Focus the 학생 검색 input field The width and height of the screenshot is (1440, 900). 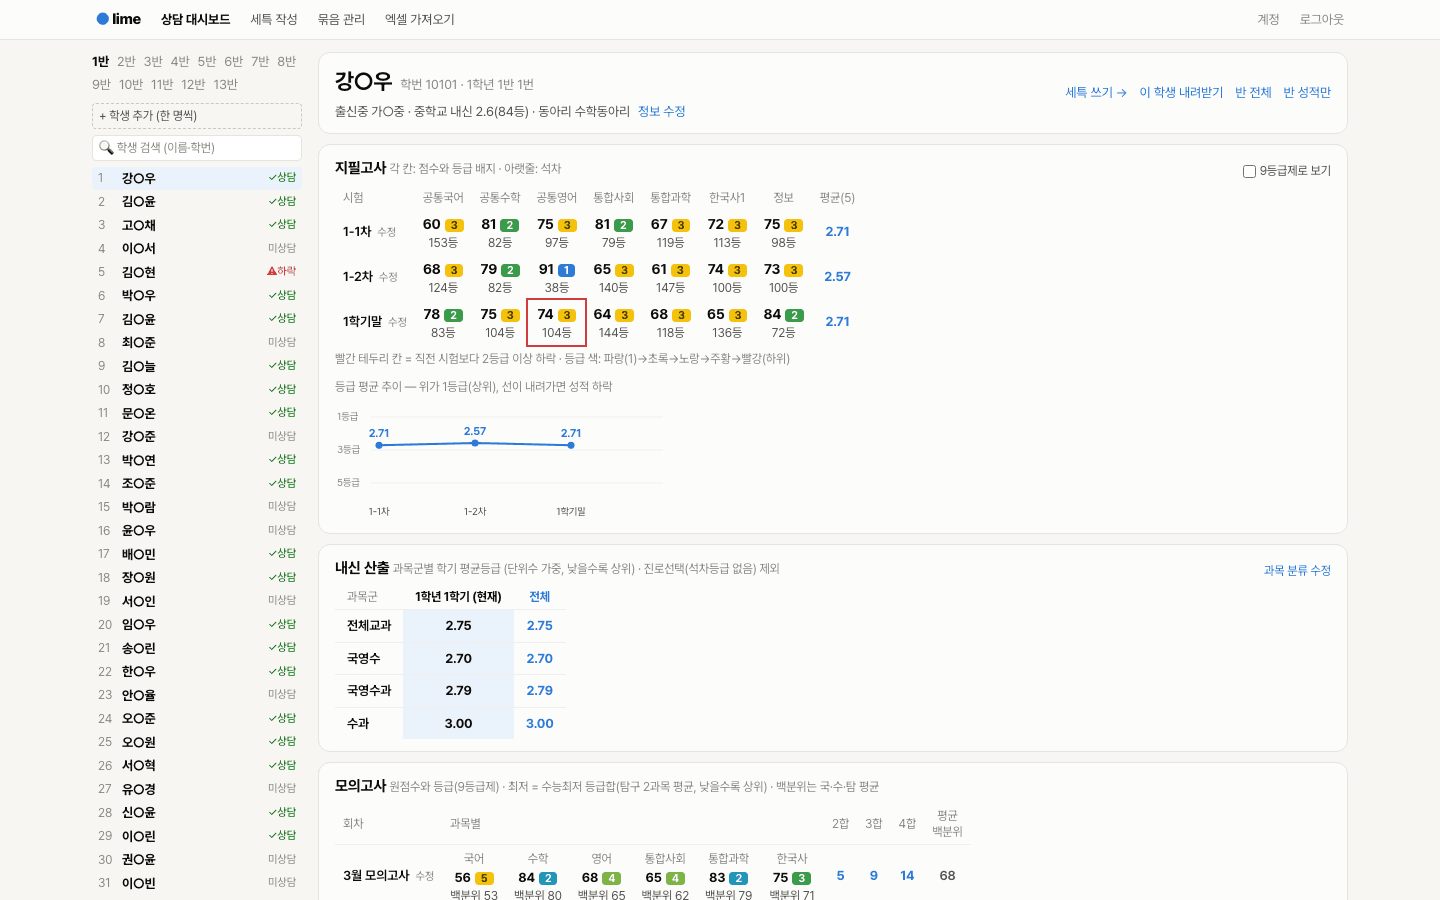197,148
